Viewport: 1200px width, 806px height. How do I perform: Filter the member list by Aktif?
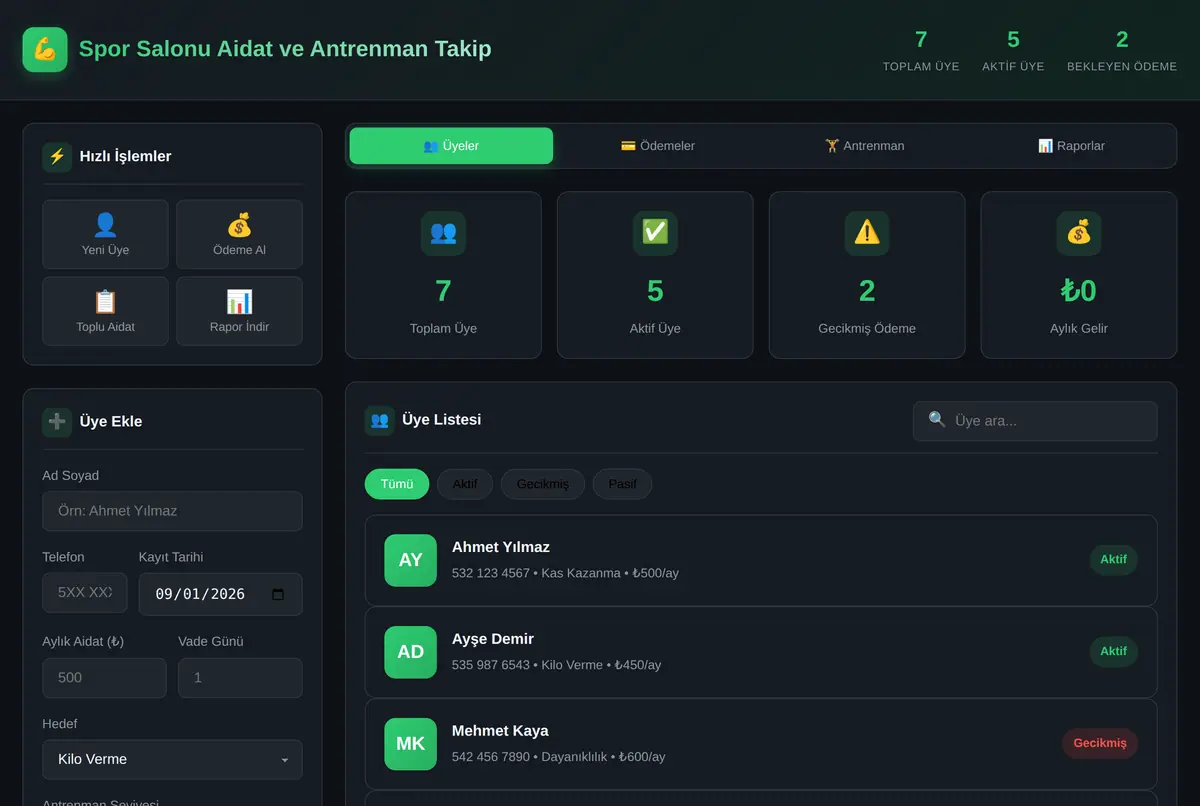tap(465, 484)
